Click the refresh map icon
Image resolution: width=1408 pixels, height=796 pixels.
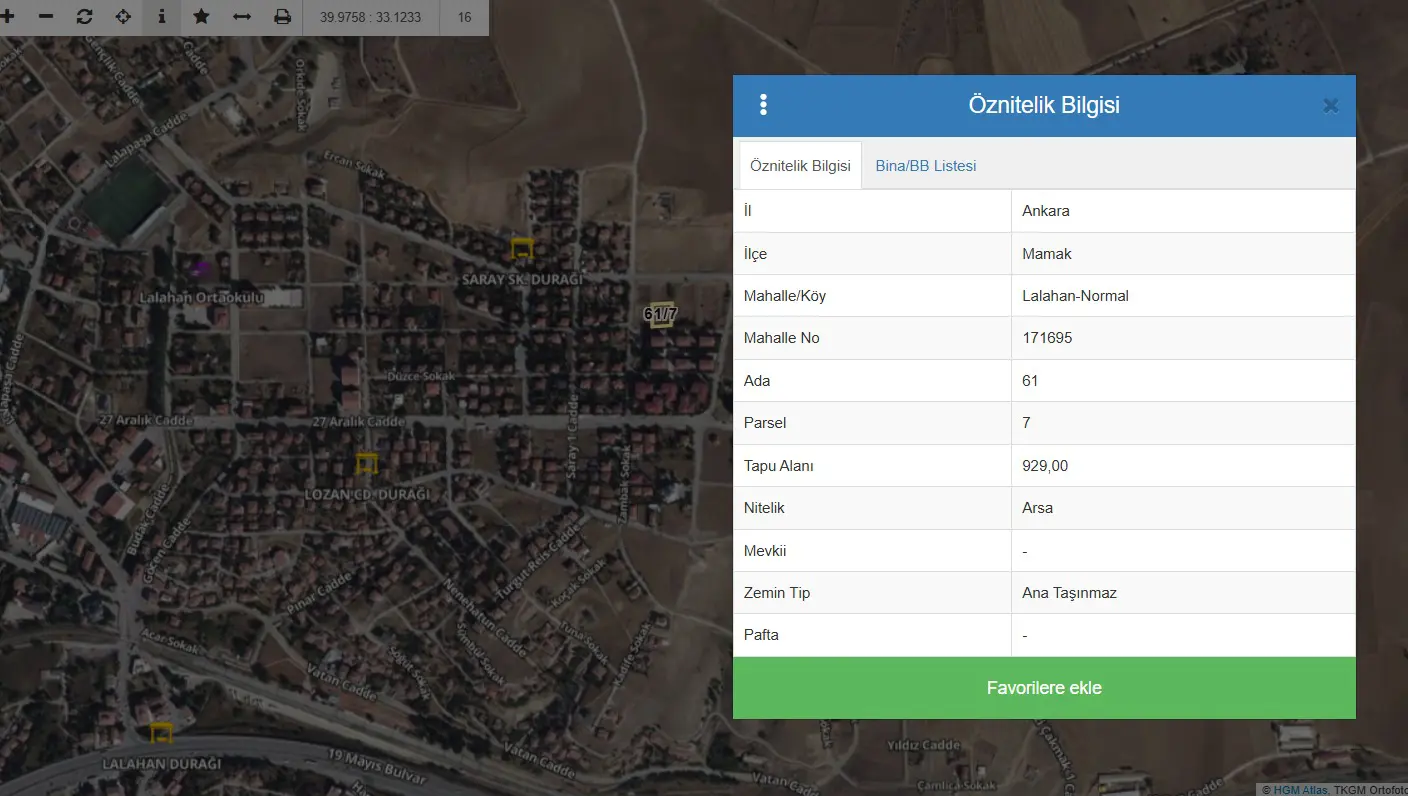point(84,17)
